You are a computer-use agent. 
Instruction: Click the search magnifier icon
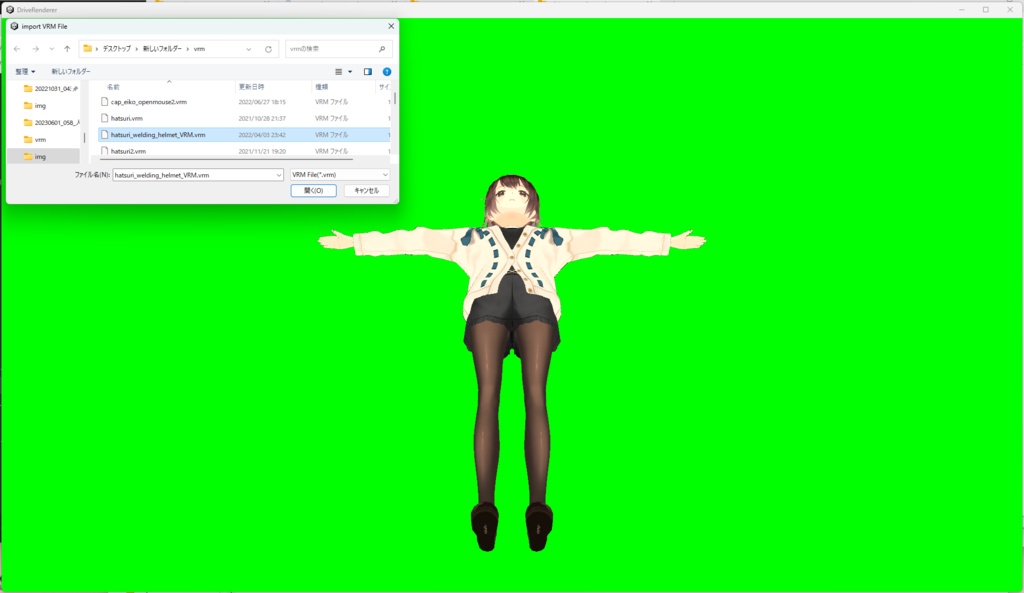[x=382, y=47]
